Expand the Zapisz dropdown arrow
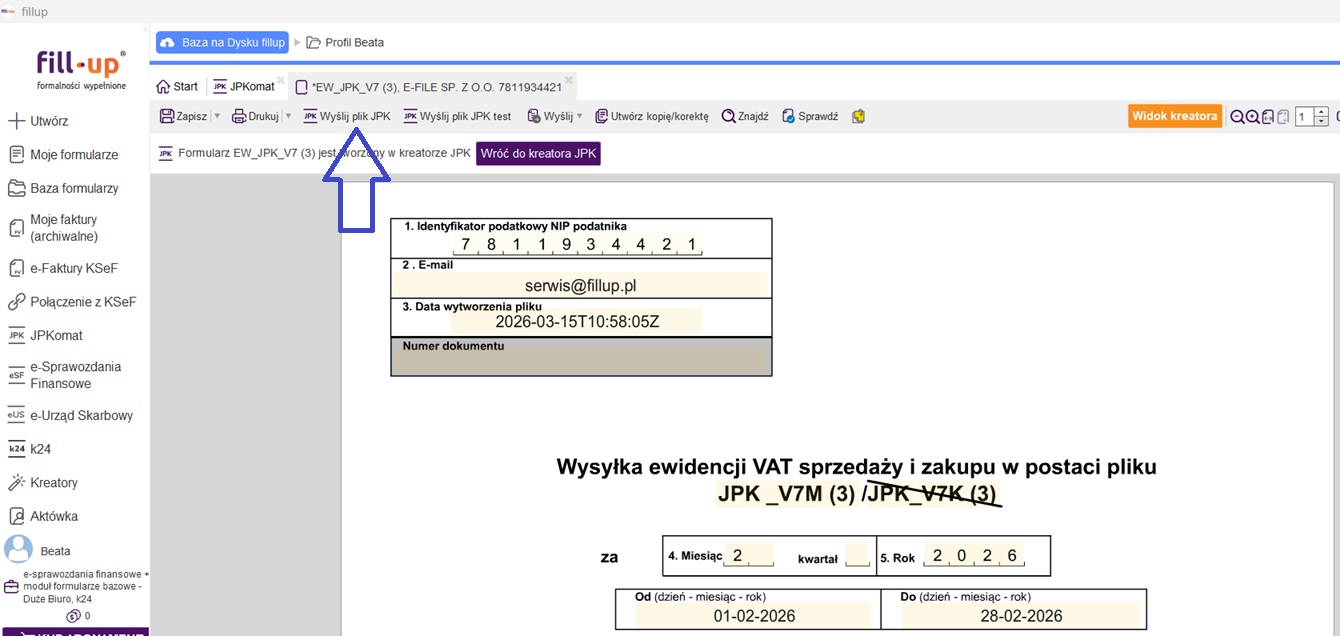Screen dimensions: 1340x641 point(217,116)
